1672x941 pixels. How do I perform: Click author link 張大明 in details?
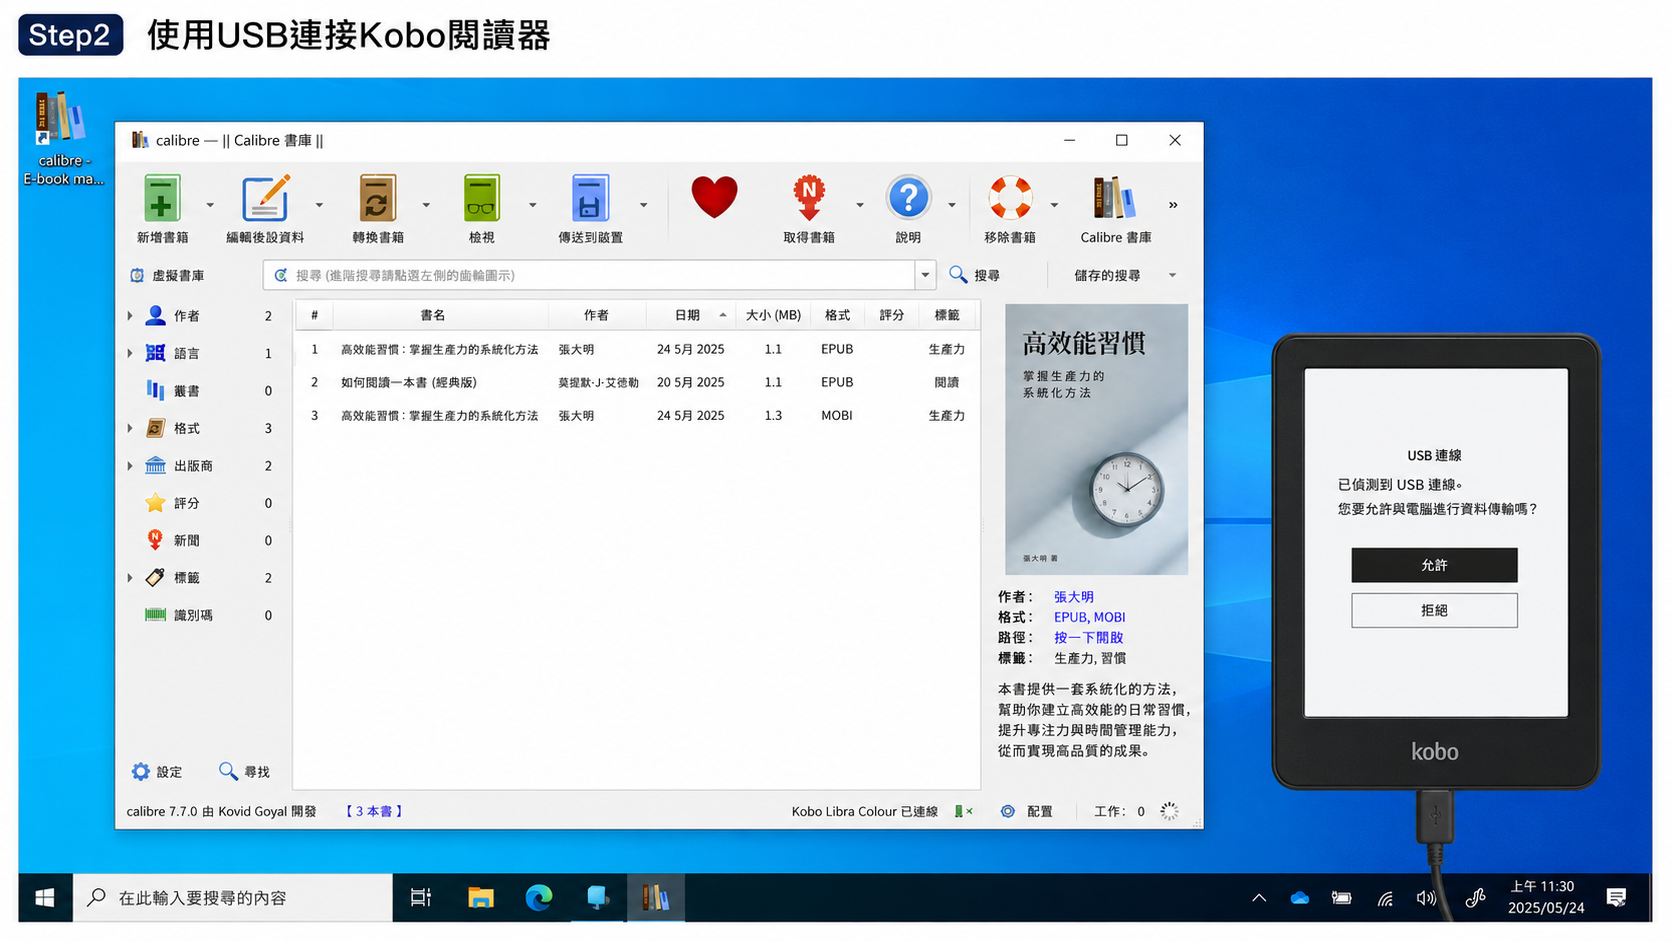pyautogui.click(x=1073, y=597)
